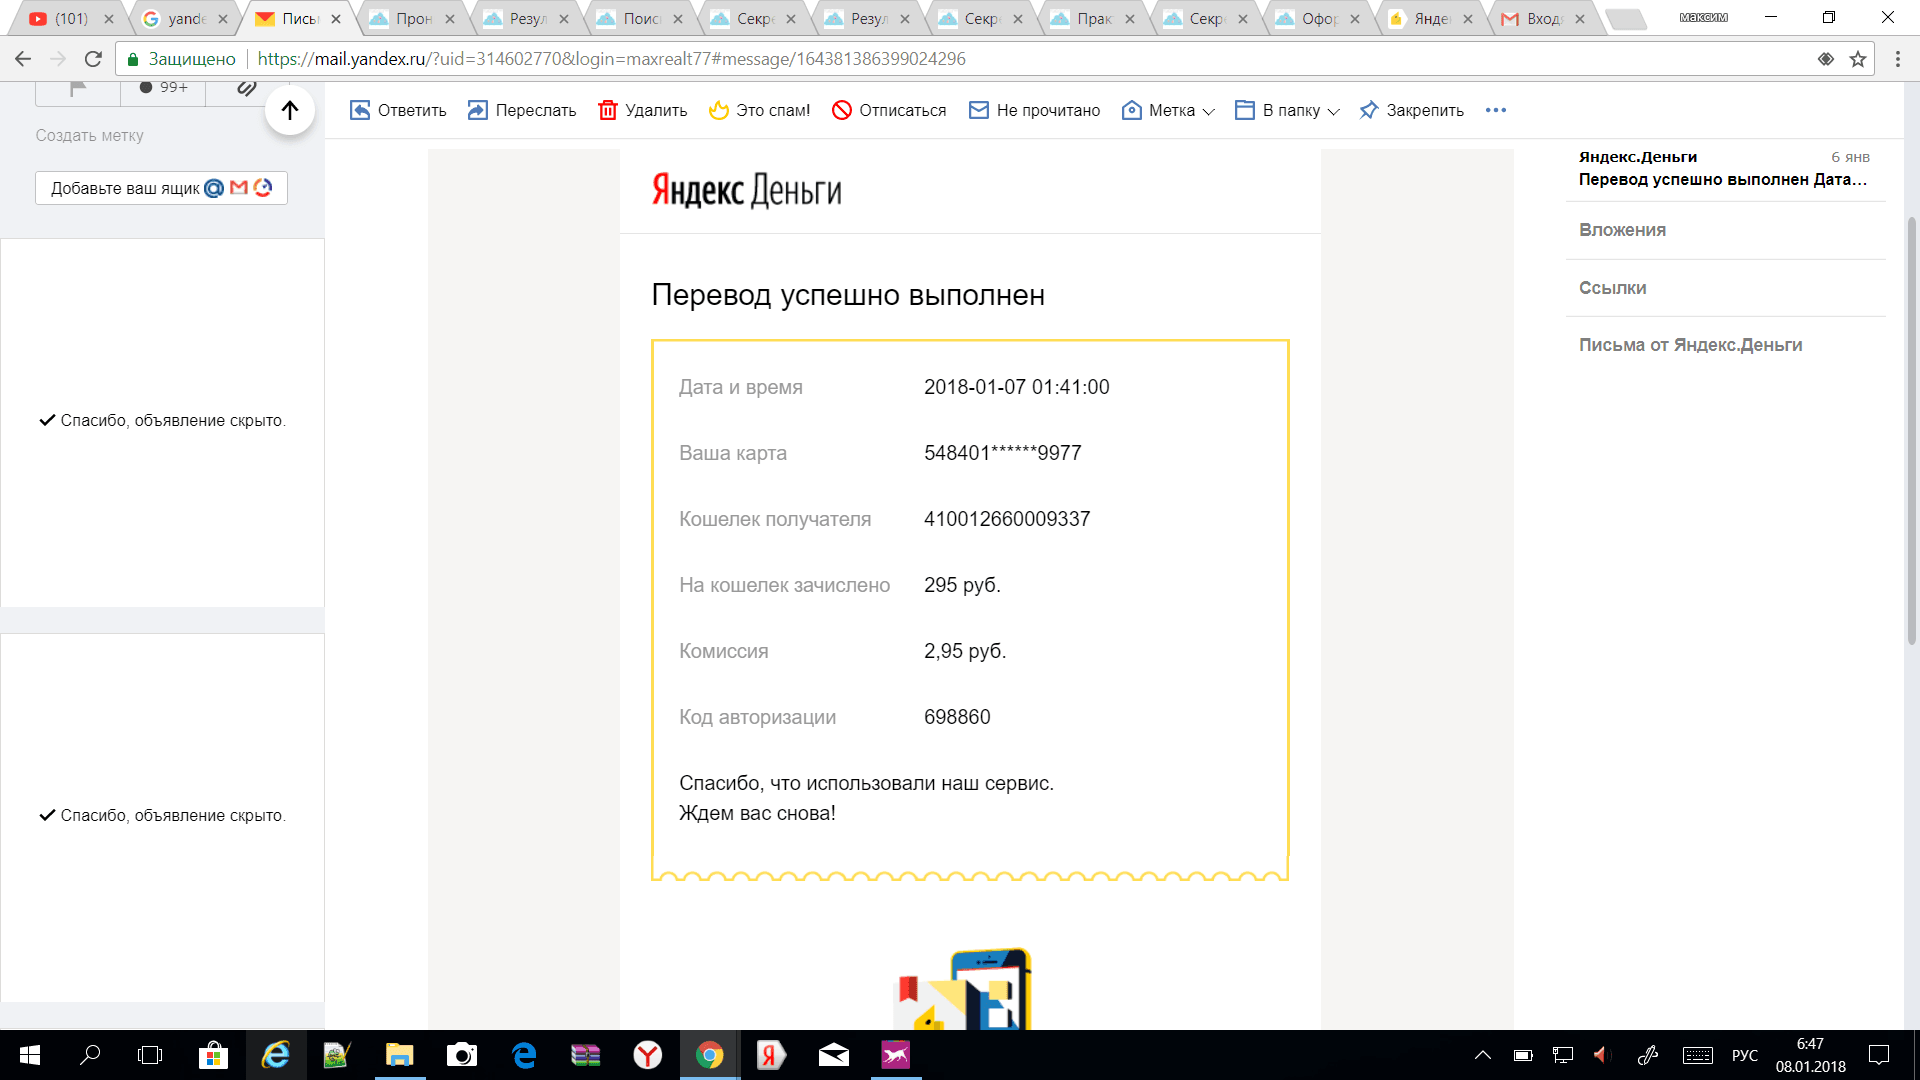Open the Camera app from taskbar
This screenshot has height=1080, width=1920.
[462, 1055]
